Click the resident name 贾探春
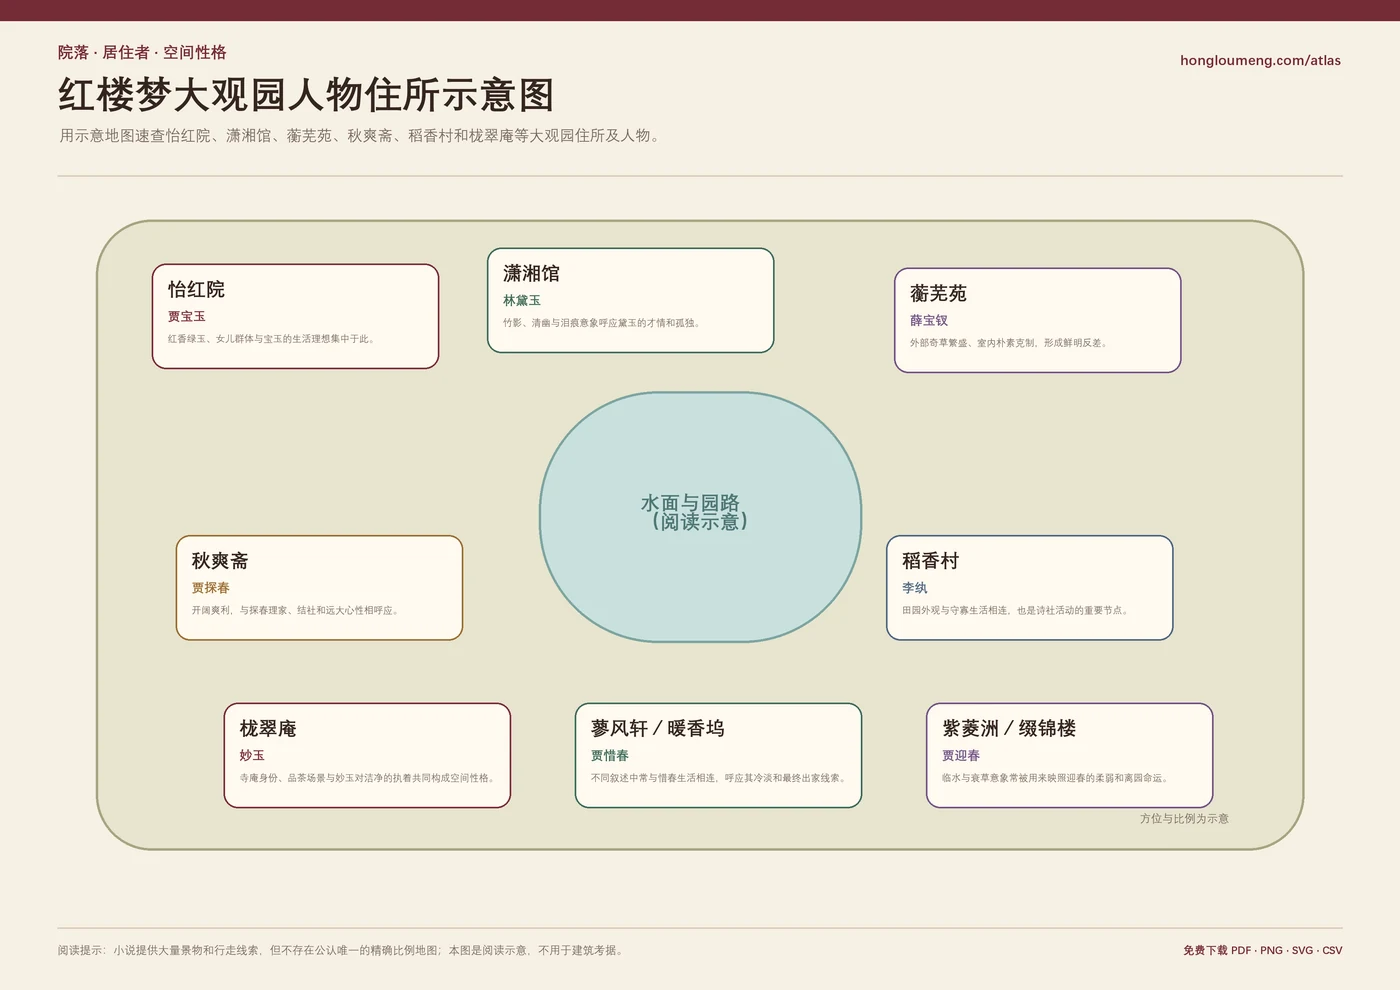 (211, 588)
